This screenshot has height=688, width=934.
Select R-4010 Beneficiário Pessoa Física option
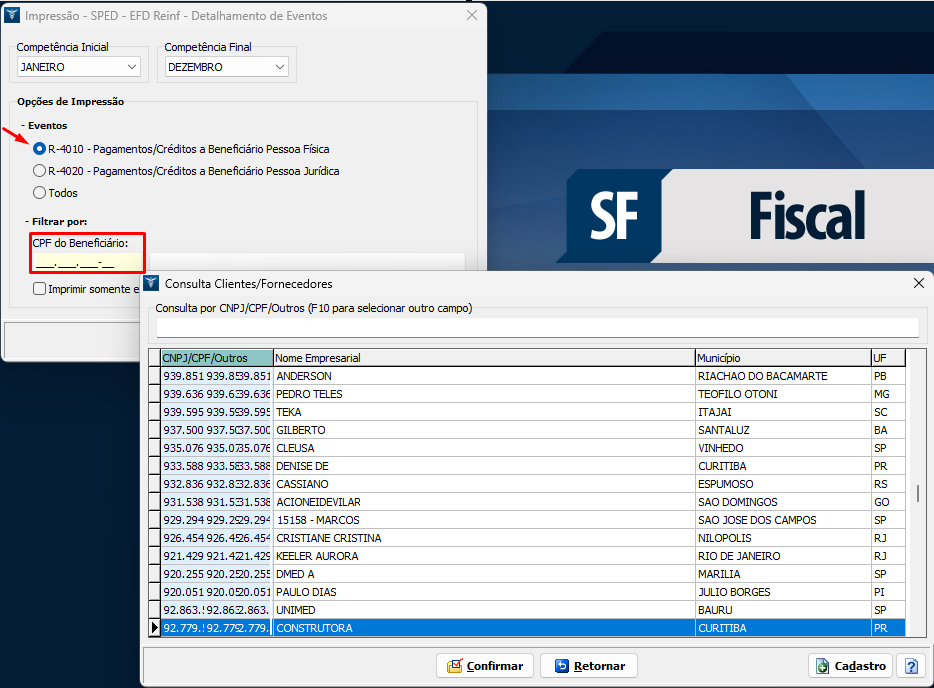(x=40, y=149)
